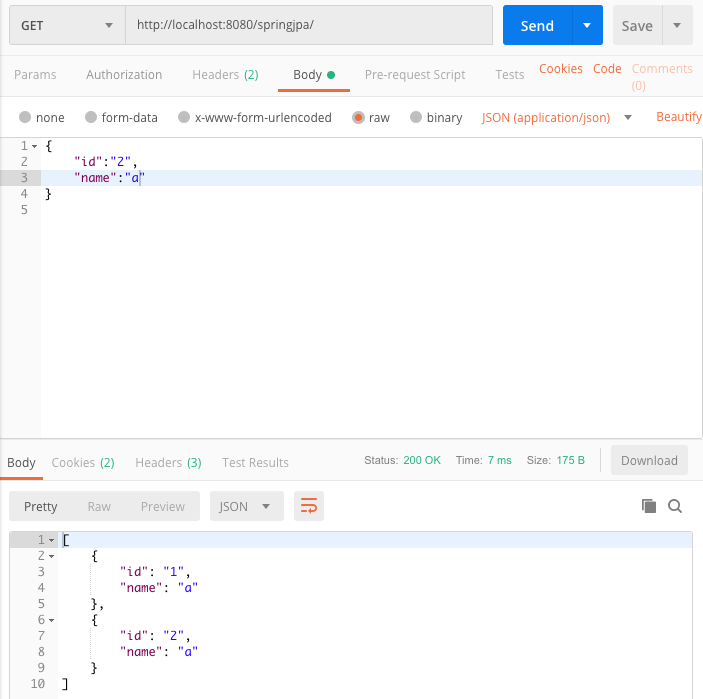Switch to the Authorization tab

[124, 74]
